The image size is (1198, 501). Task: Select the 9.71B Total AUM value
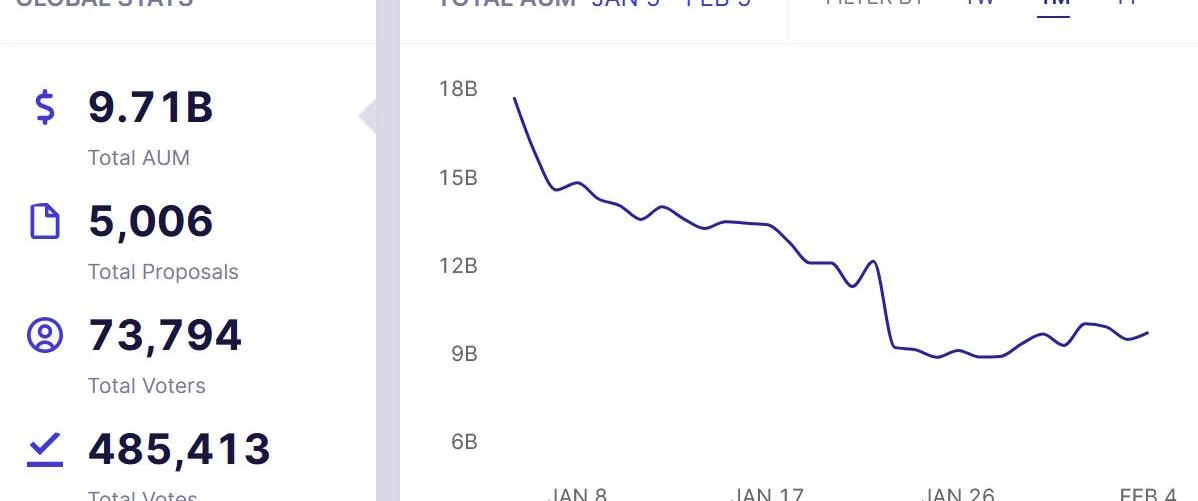tap(151, 107)
